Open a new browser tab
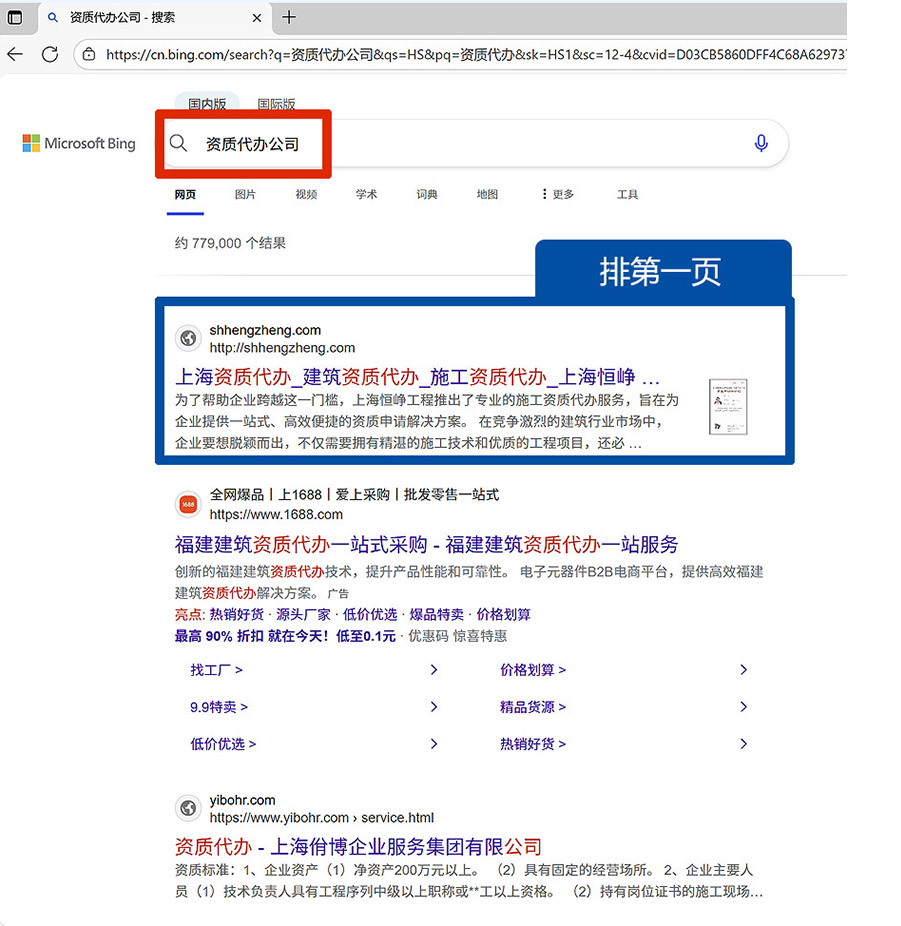The image size is (901, 926). (289, 17)
